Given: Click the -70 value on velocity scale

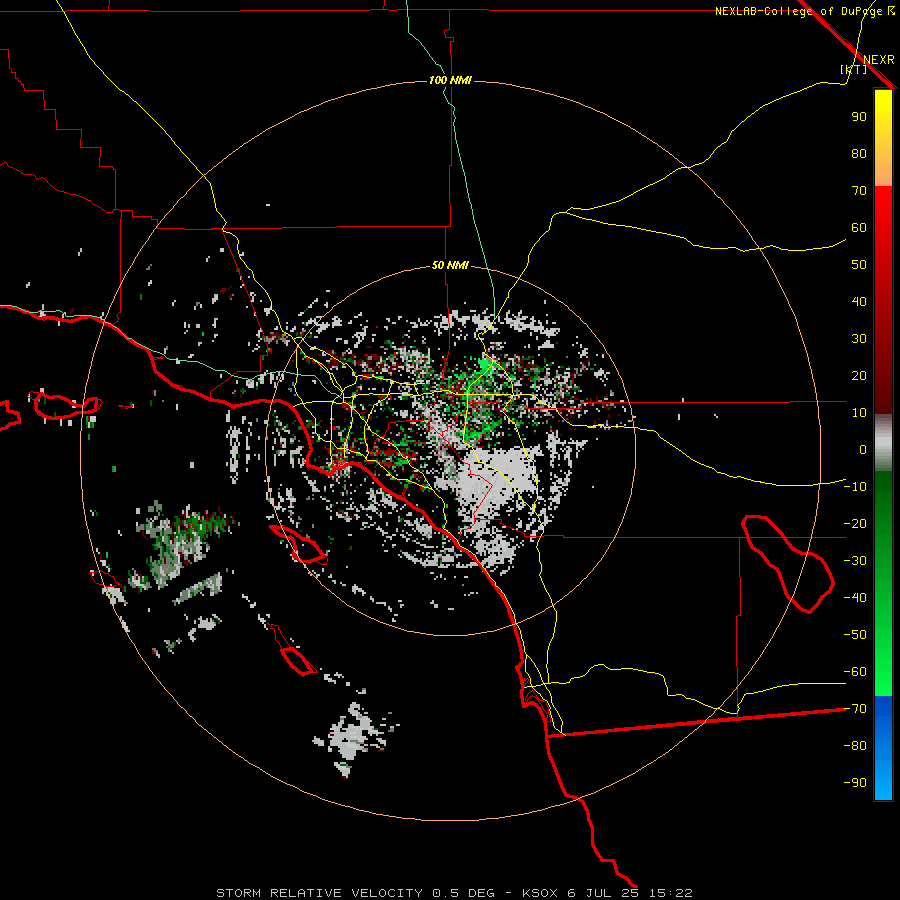Looking at the screenshot, I should point(855,709).
